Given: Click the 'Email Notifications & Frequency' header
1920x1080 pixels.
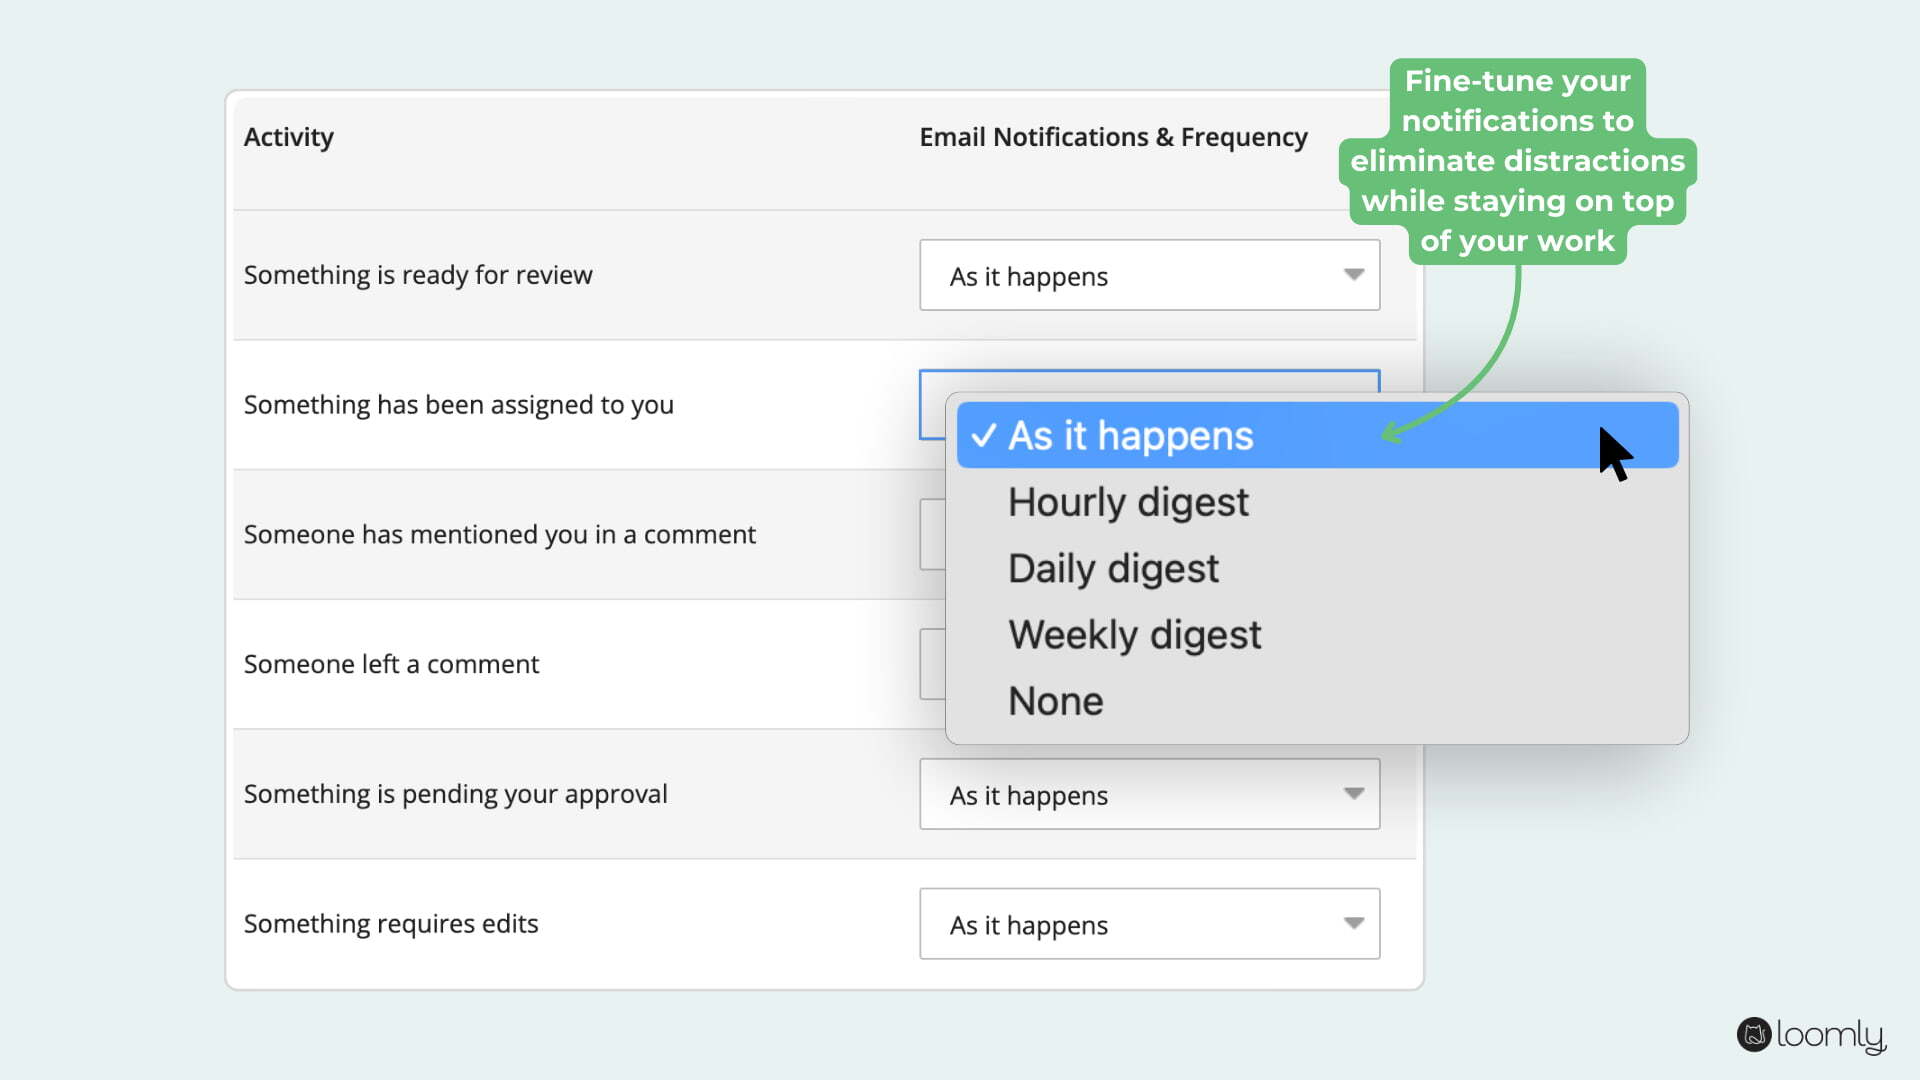Looking at the screenshot, I should coord(1113,137).
